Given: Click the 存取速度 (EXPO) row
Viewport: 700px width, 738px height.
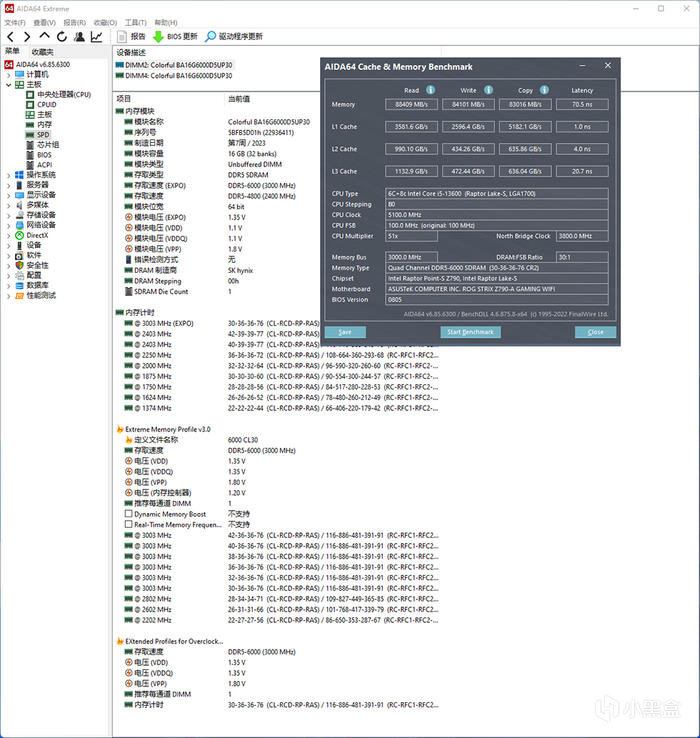Looking at the screenshot, I should (210, 185).
